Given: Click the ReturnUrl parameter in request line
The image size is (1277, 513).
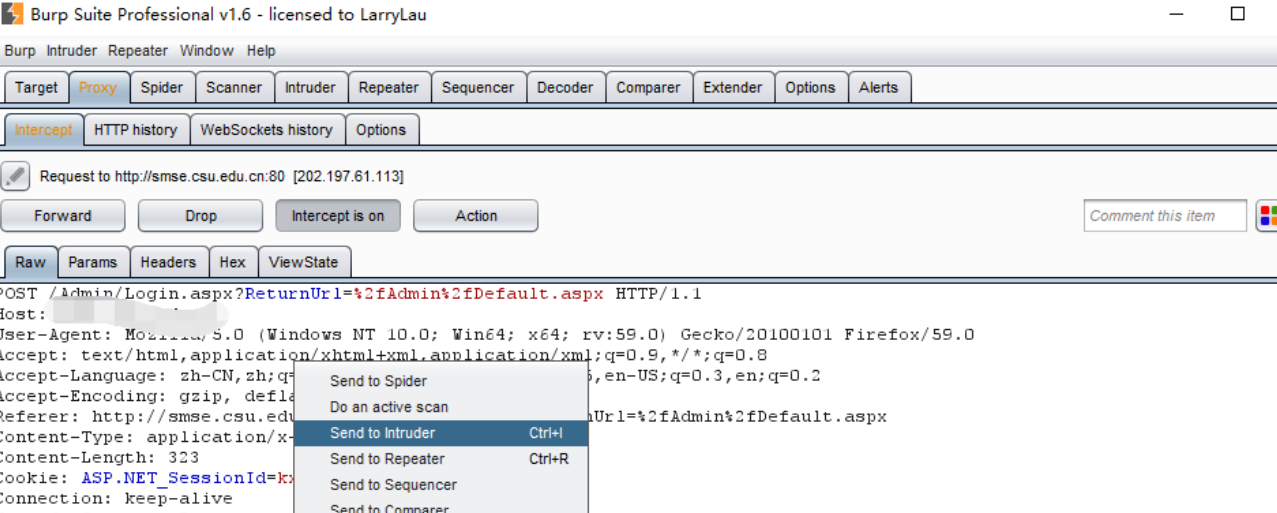Looking at the screenshot, I should coord(294,294).
